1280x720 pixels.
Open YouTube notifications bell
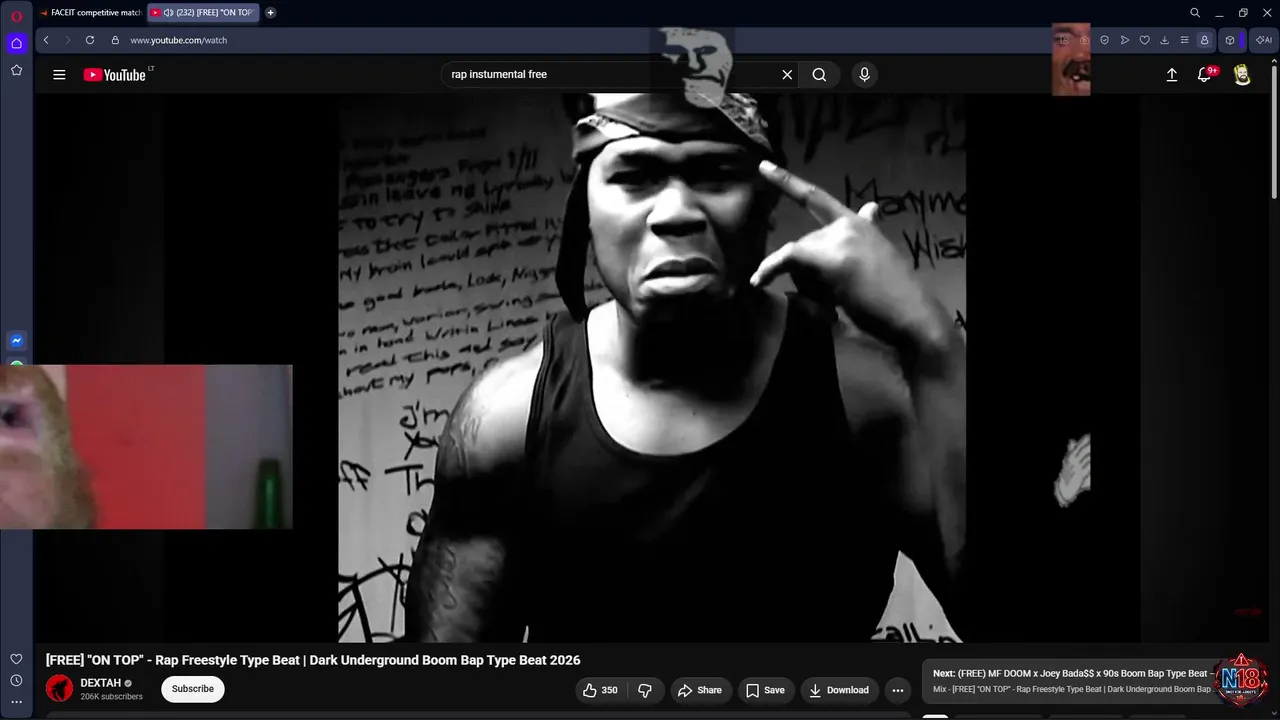pos(1205,74)
